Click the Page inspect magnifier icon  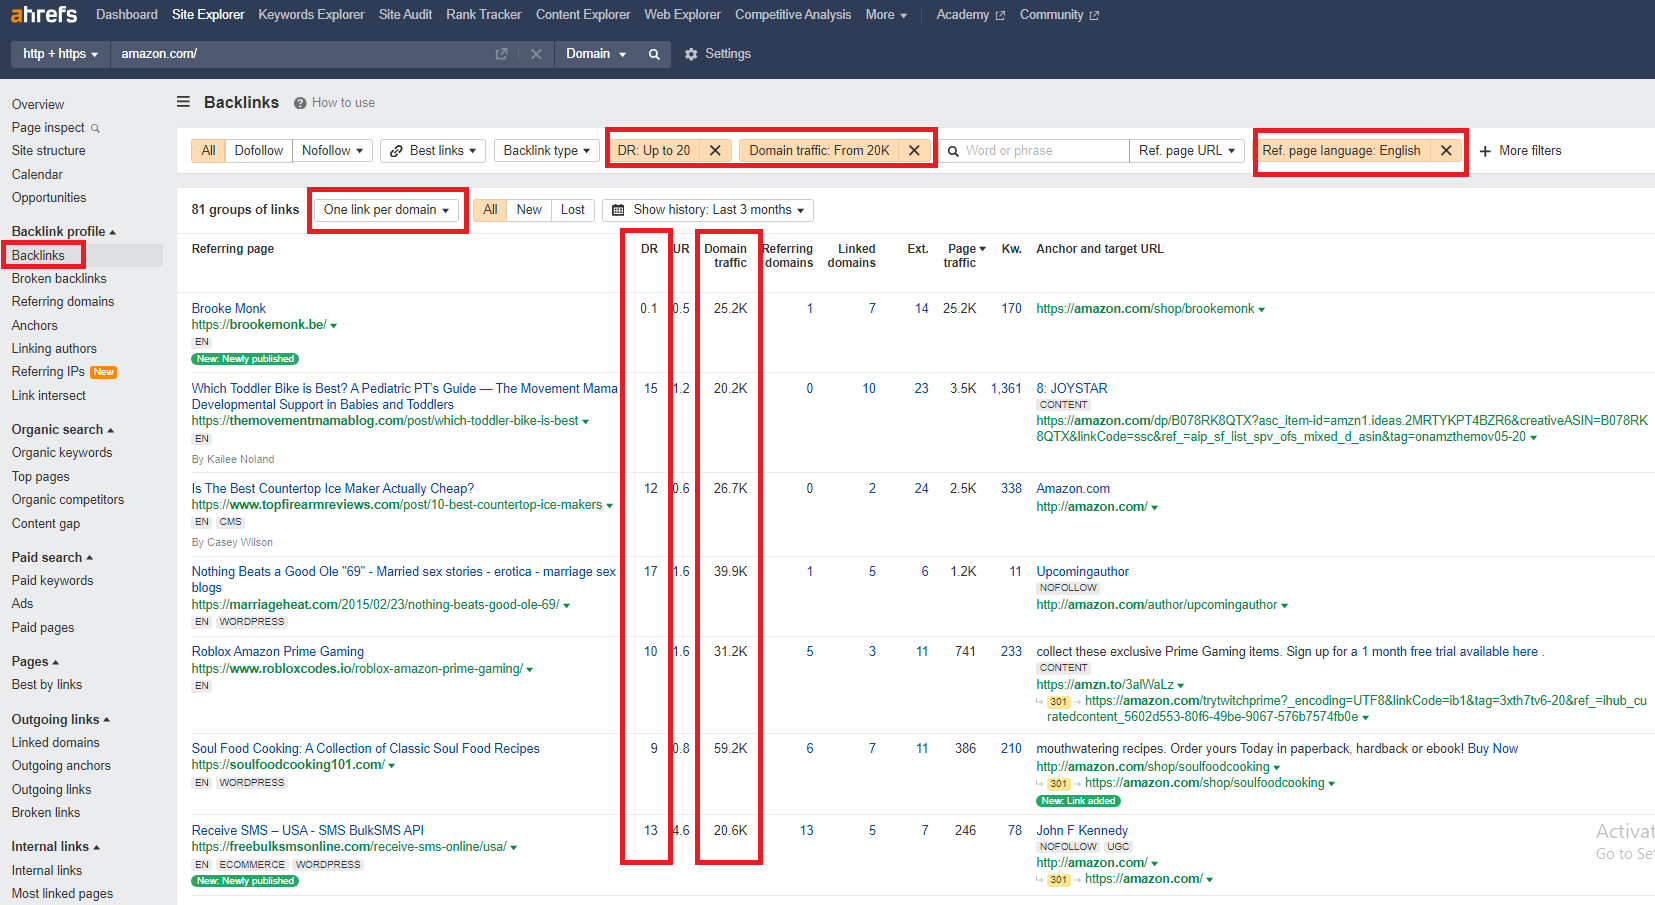[x=95, y=128]
